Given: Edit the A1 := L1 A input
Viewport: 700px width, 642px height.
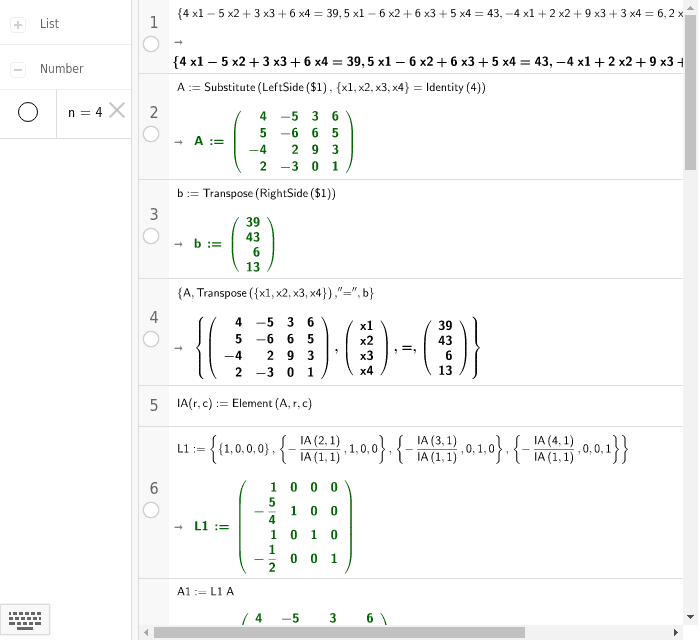Looking at the screenshot, I should pyautogui.click(x=205, y=592).
